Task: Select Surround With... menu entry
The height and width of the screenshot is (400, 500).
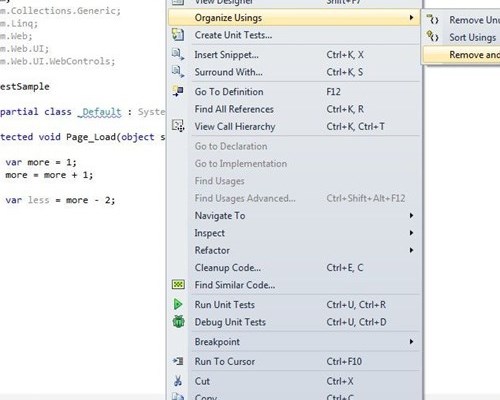Action: click(294, 72)
